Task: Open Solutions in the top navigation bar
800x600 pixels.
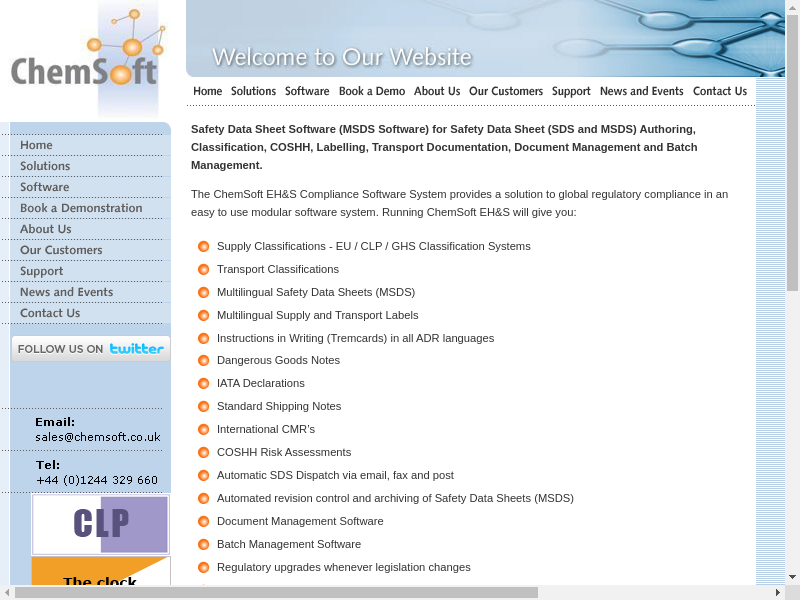Action: point(253,91)
